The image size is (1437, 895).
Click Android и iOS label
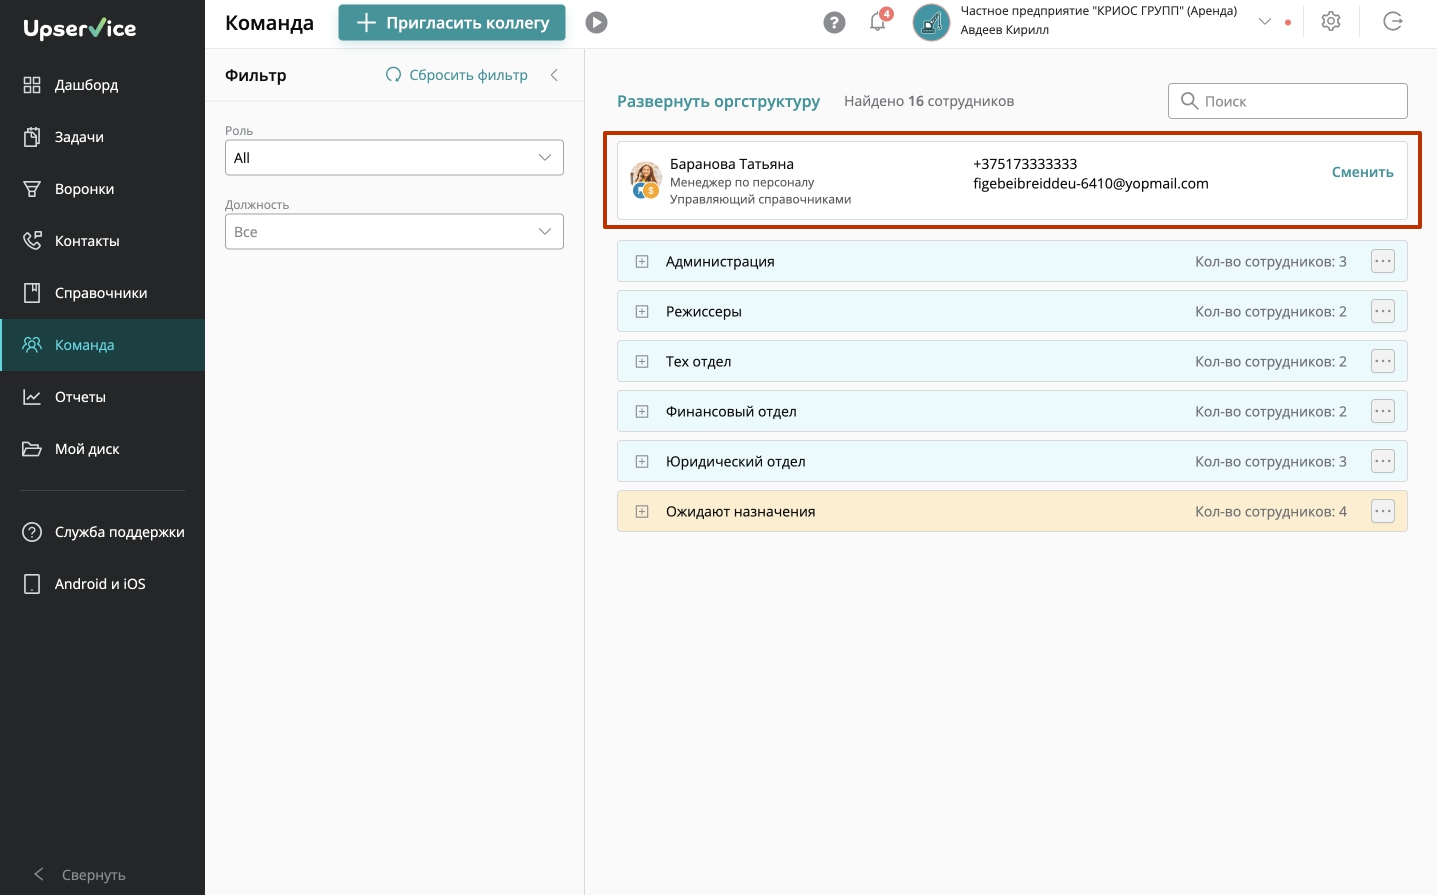point(100,584)
